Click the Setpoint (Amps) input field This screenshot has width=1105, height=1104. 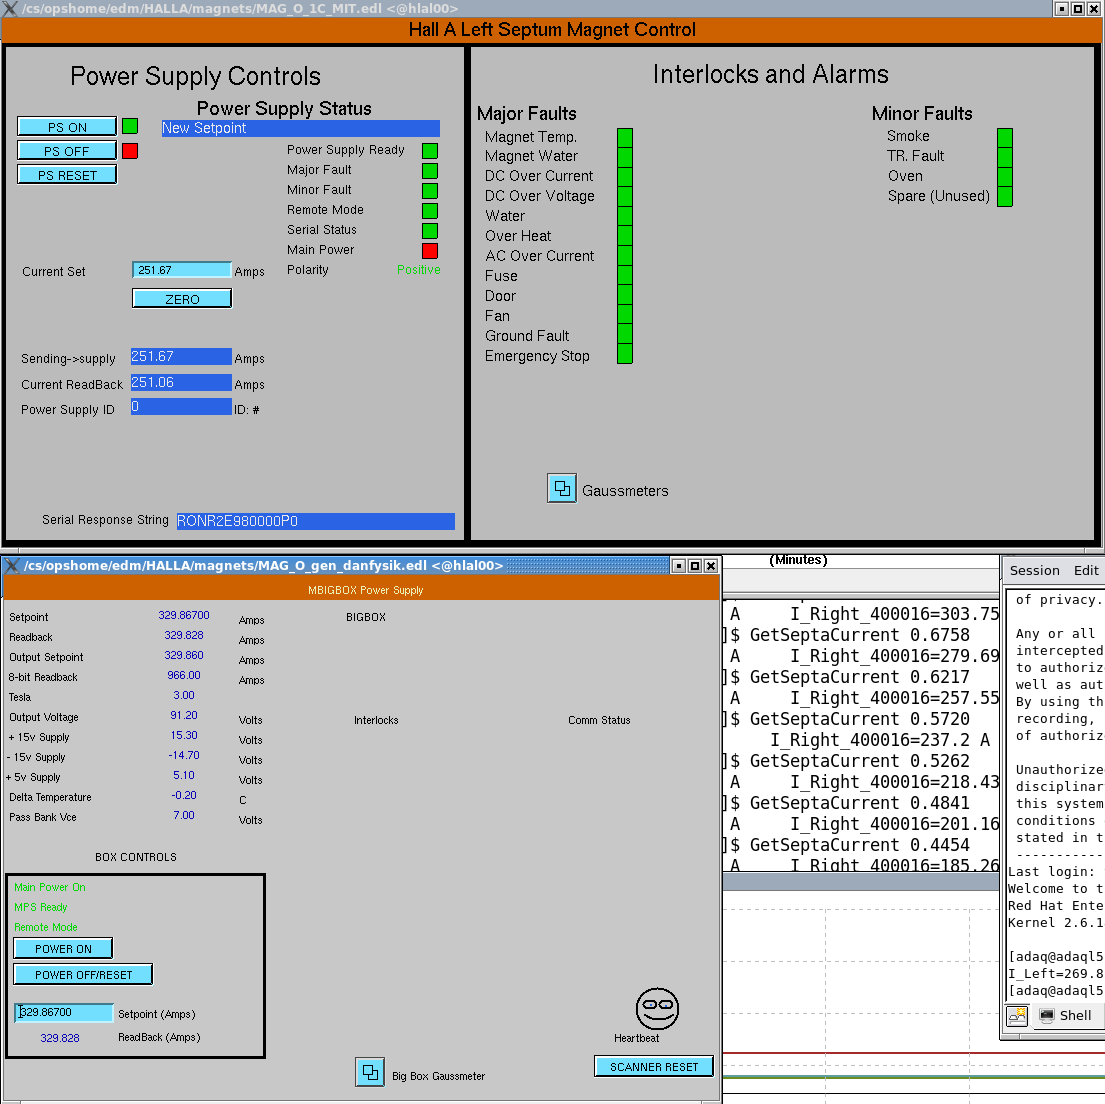pyautogui.click(x=63, y=1012)
